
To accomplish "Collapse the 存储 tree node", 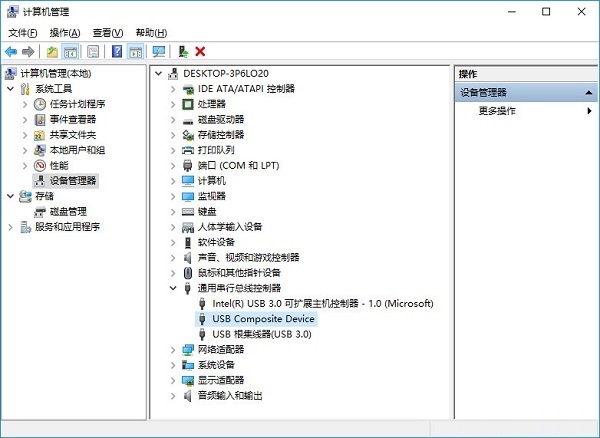I will coord(10,196).
